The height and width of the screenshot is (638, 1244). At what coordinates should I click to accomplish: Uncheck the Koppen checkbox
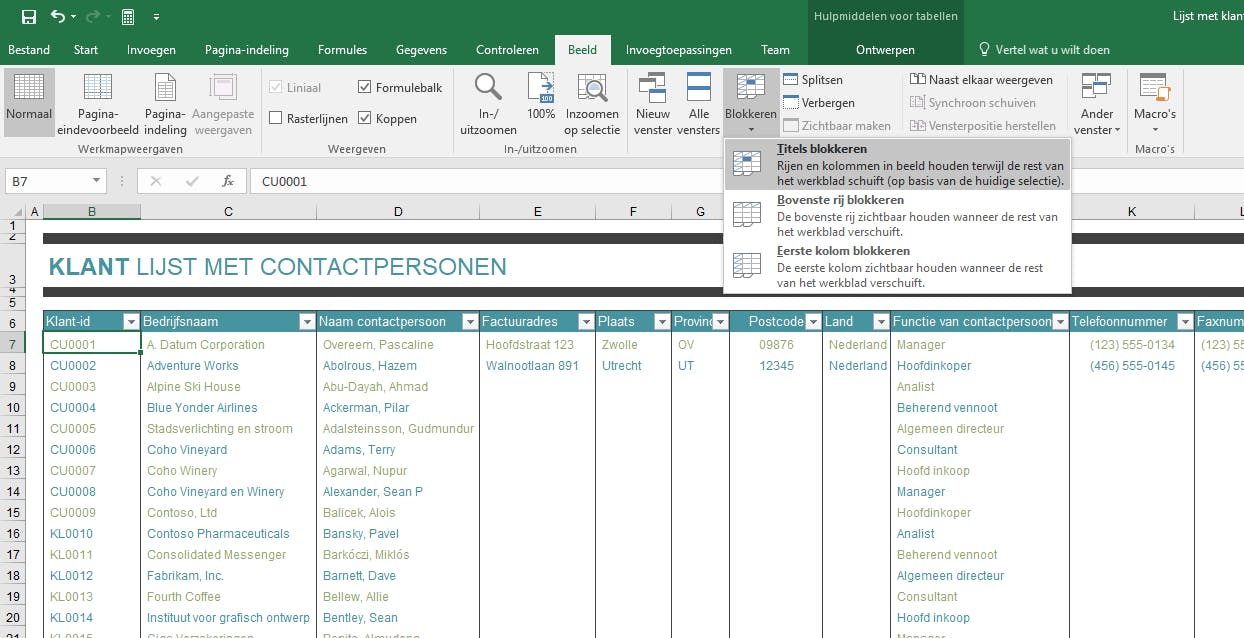pyautogui.click(x=365, y=118)
